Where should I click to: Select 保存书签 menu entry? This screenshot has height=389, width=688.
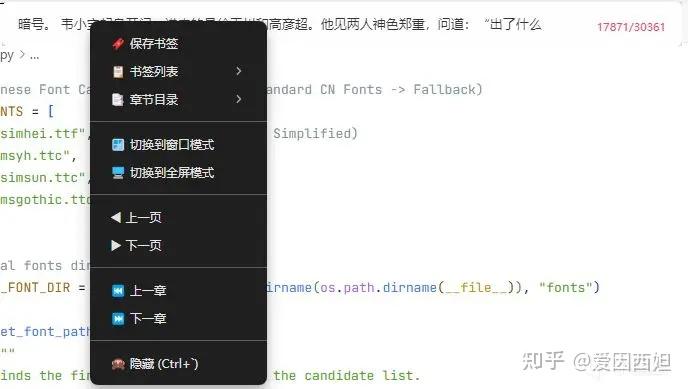coord(178,43)
